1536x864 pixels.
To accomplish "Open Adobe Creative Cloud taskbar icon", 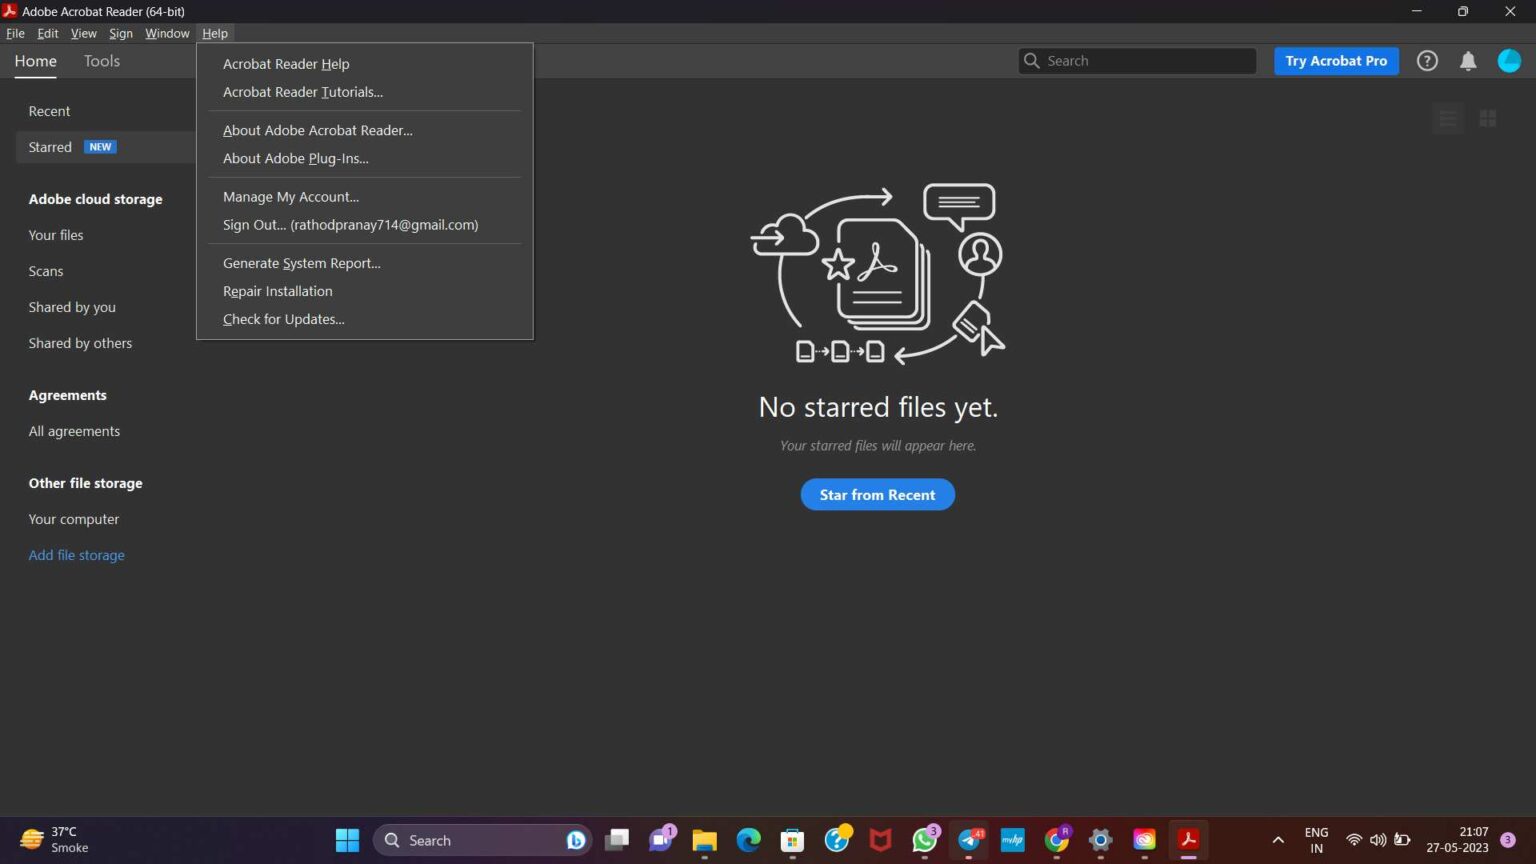I will [1145, 840].
